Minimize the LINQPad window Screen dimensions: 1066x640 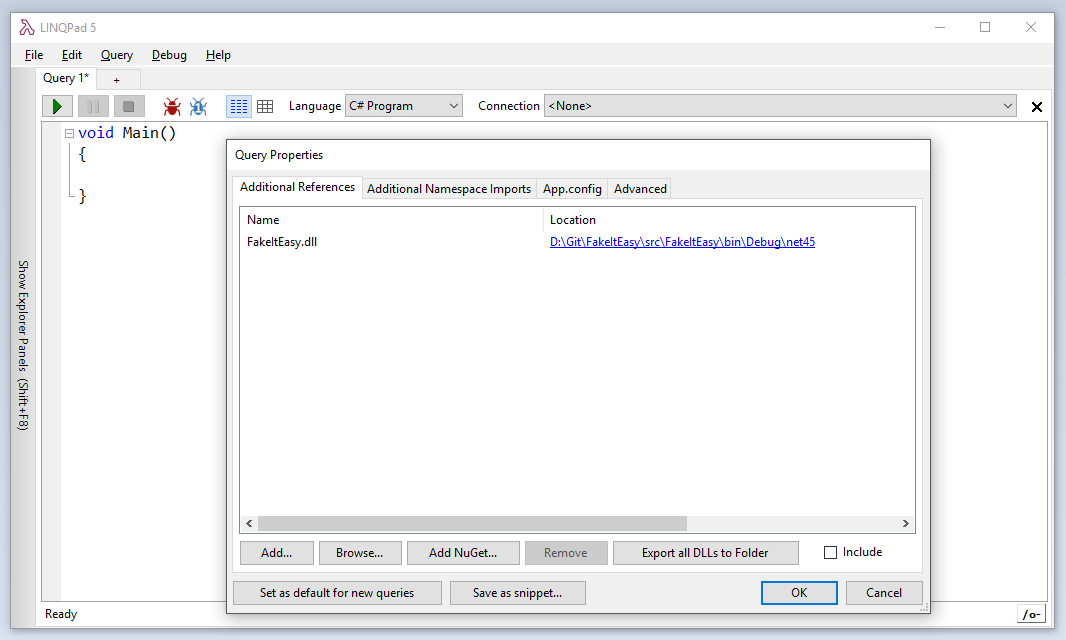(x=940, y=27)
